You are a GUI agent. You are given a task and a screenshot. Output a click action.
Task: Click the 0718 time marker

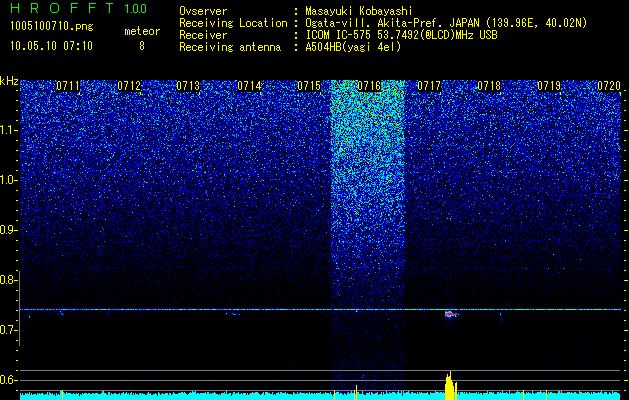tap(489, 86)
